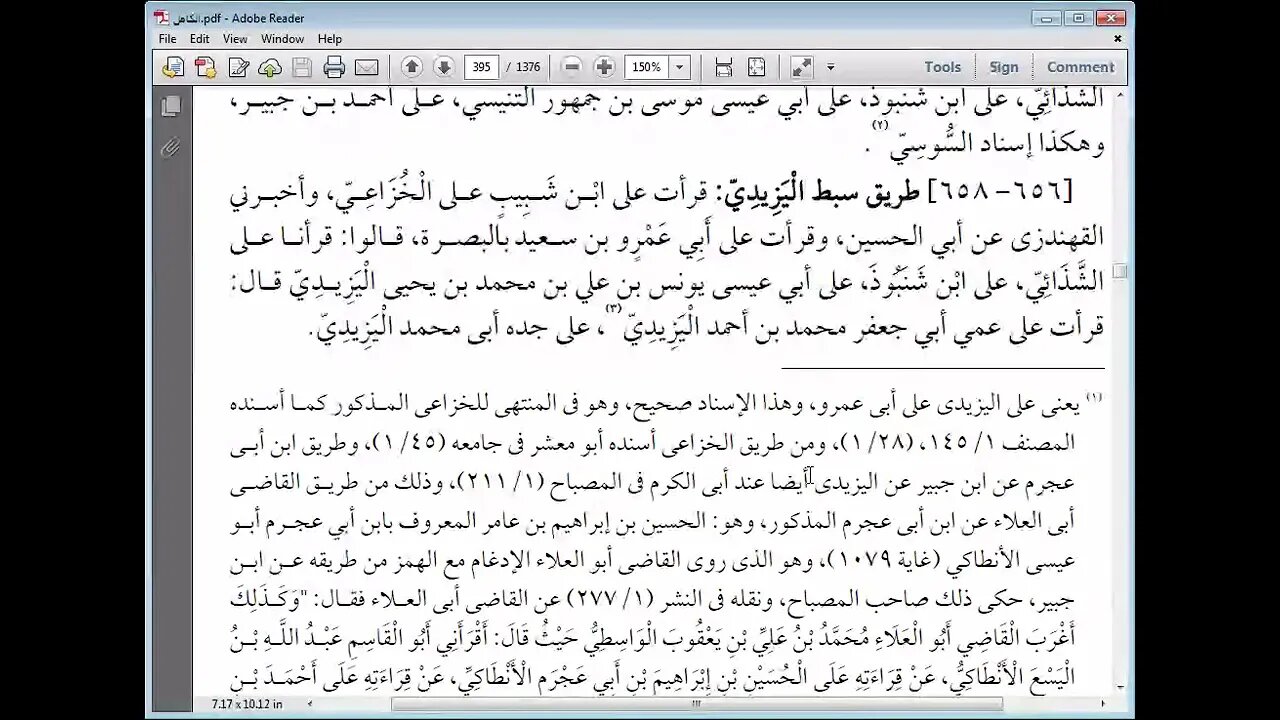Open the Edit menu
Image resolution: width=1280 pixels, height=720 pixels.
pos(200,39)
